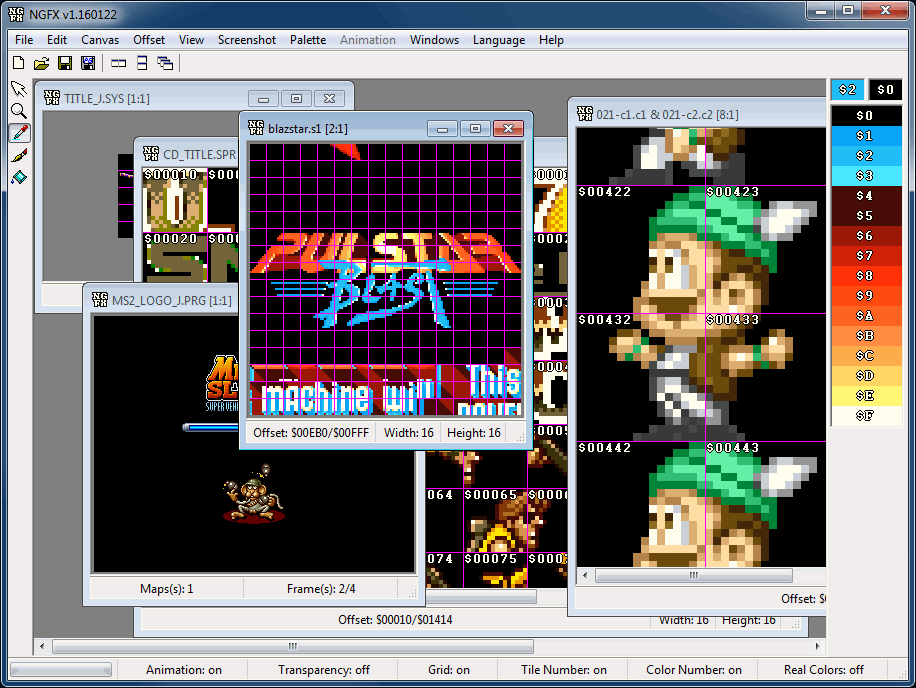Select the magnifying glass zoom tool
Screen dimensions: 916x688
(19, 111)
